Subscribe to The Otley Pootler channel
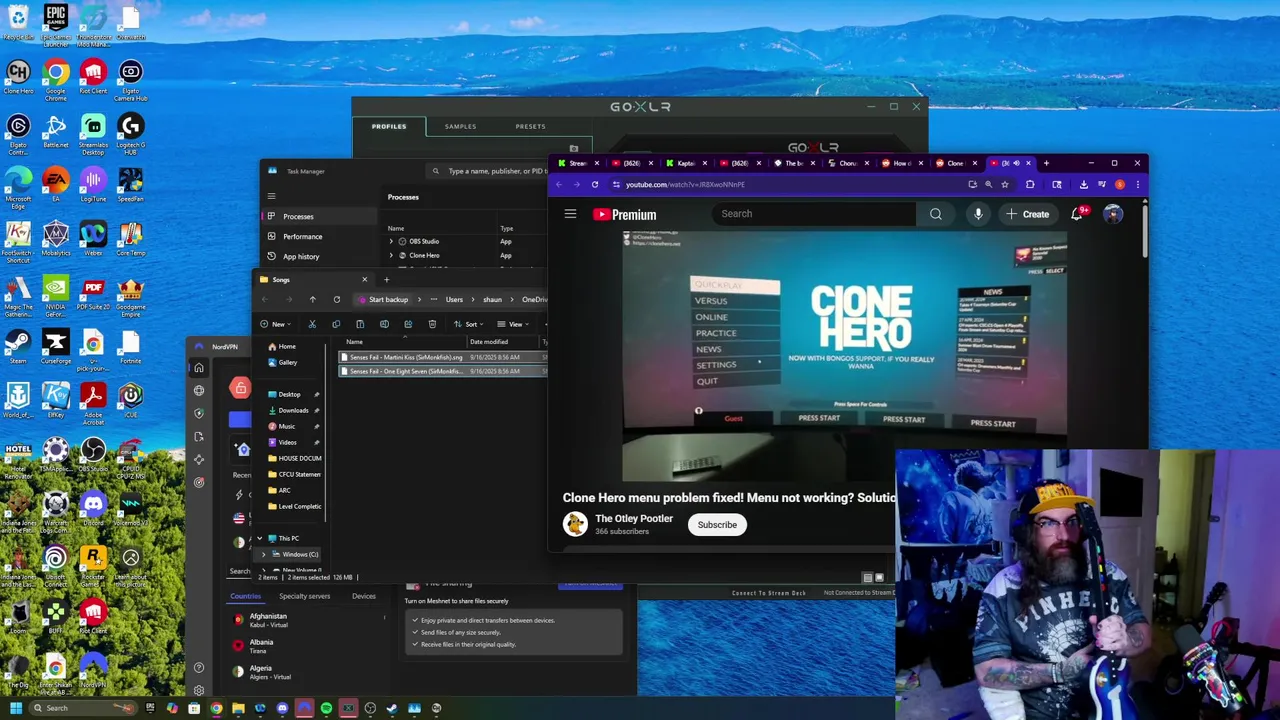The width and height of the screenshot is (1280, 720). click(717, 524)
